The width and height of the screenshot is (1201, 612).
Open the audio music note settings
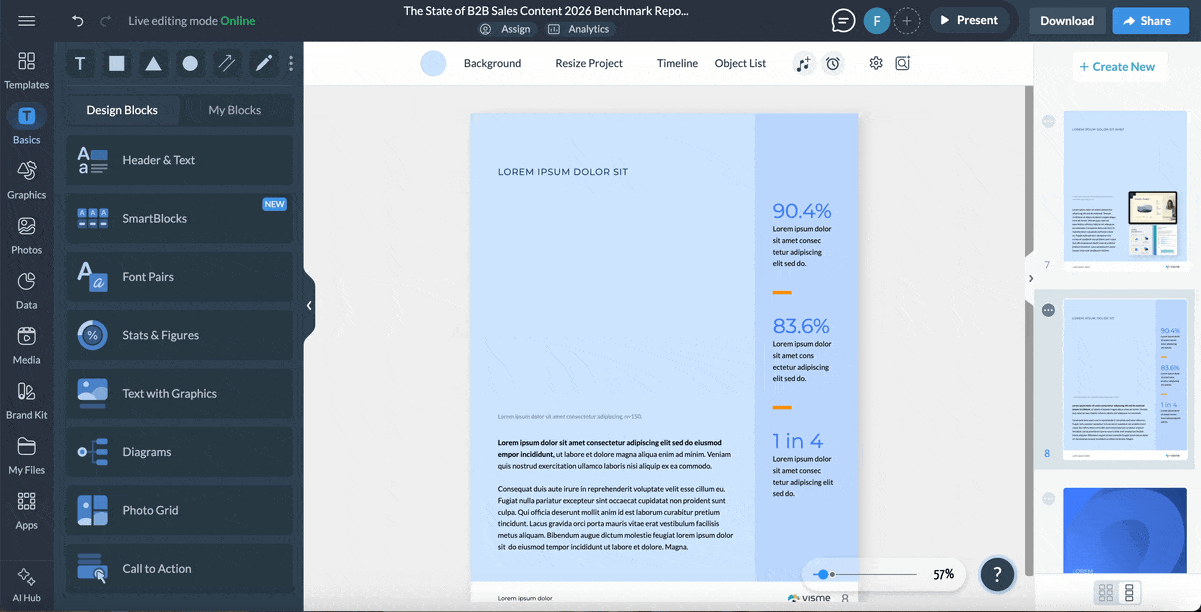[803, 63]
